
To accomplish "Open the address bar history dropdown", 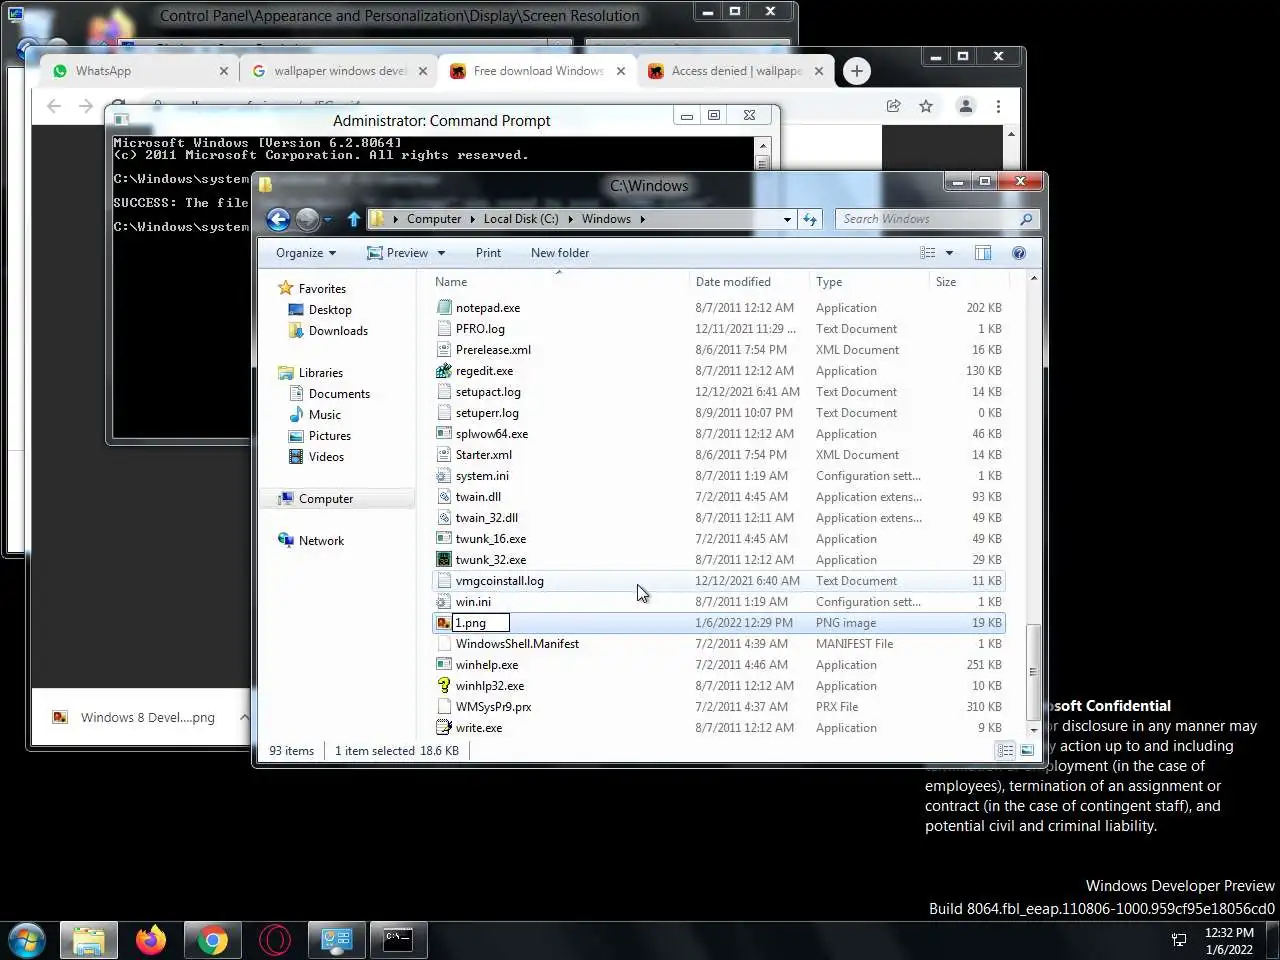I will pos(787,219).
